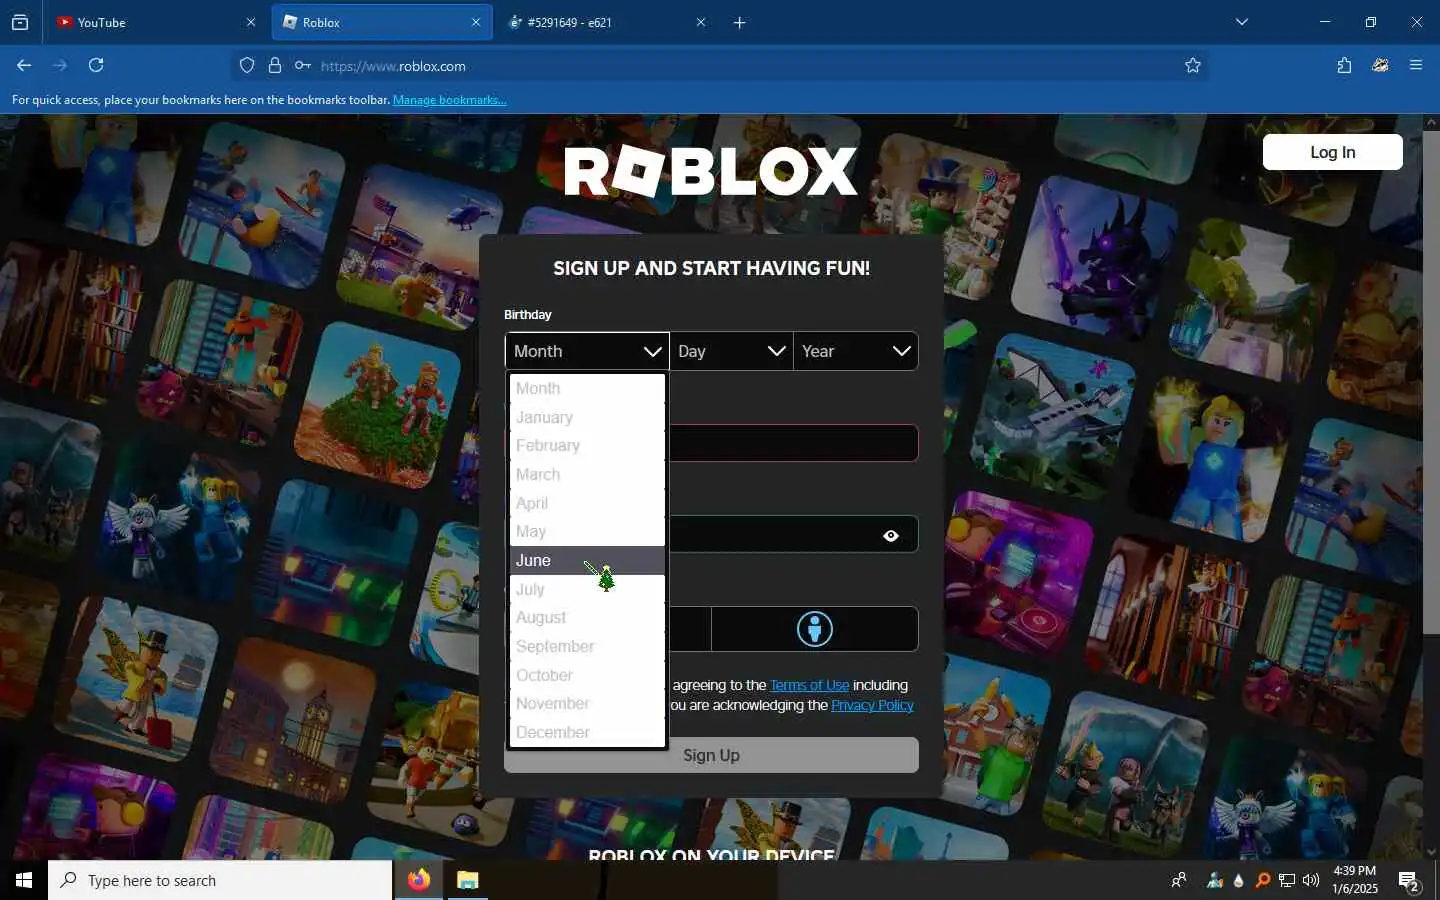This screenshot has height=900, width=1440.
Task: Click the Log In button
Action: pyautogui.click(x=1332, y=152)
